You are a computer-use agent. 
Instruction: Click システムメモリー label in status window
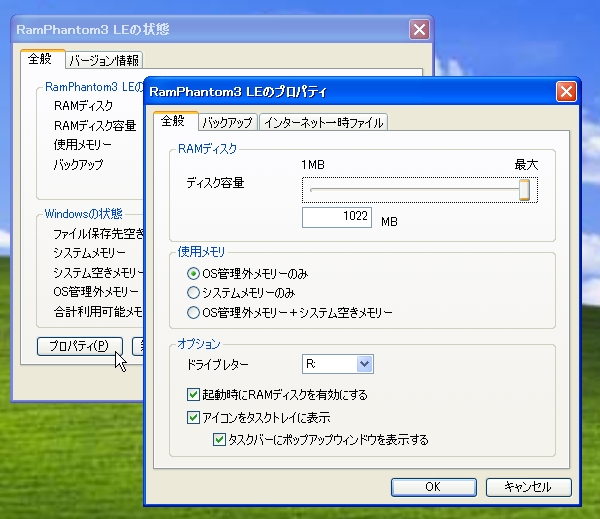[x=89, y=253]
